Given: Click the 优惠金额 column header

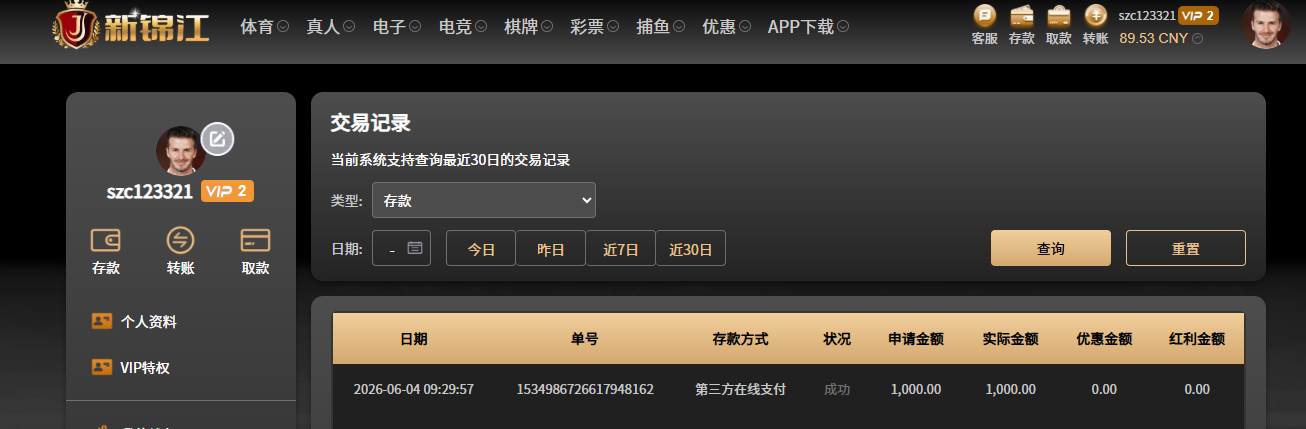Looking at the screenshot, I should tap(1104, 339).
